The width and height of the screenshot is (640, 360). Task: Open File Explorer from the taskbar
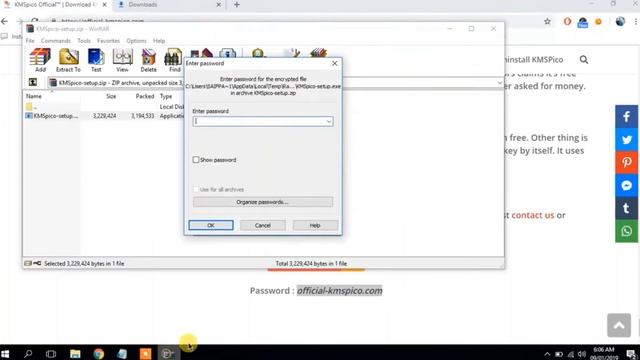click(x=75, y=354)
